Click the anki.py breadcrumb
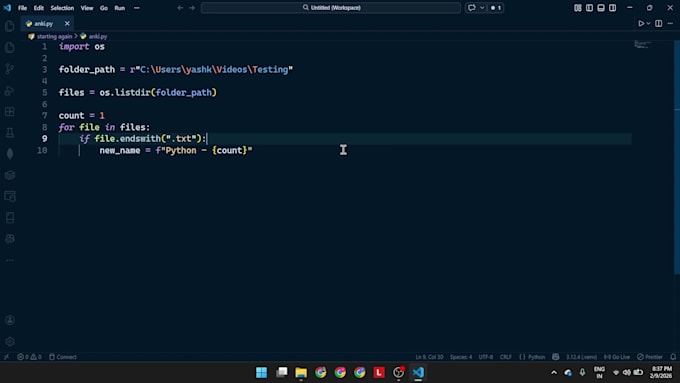Image resolution: width=680 pixels, height=383 pixels. pos(98,36)
